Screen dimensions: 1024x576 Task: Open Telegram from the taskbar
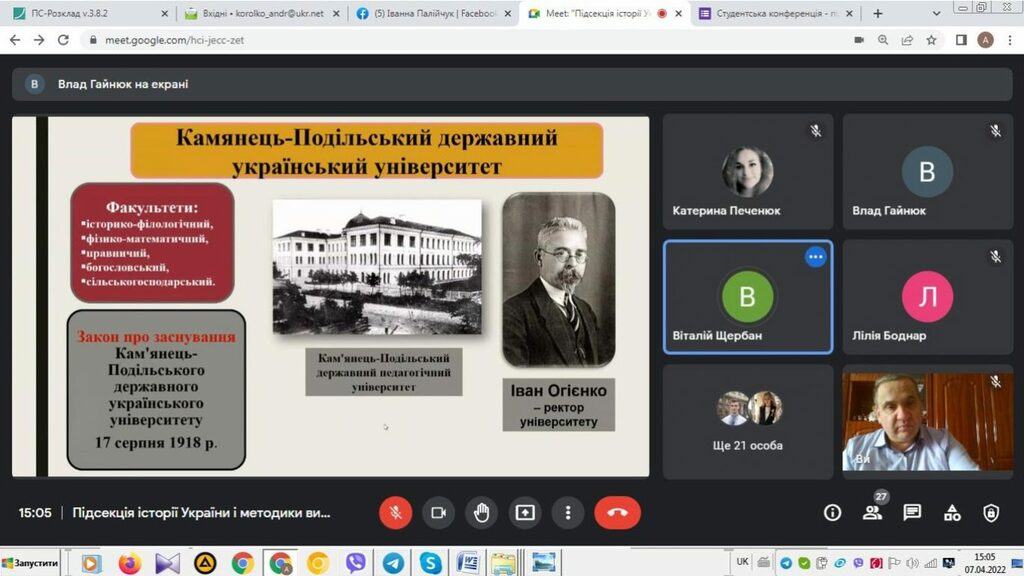click(393, 563)
